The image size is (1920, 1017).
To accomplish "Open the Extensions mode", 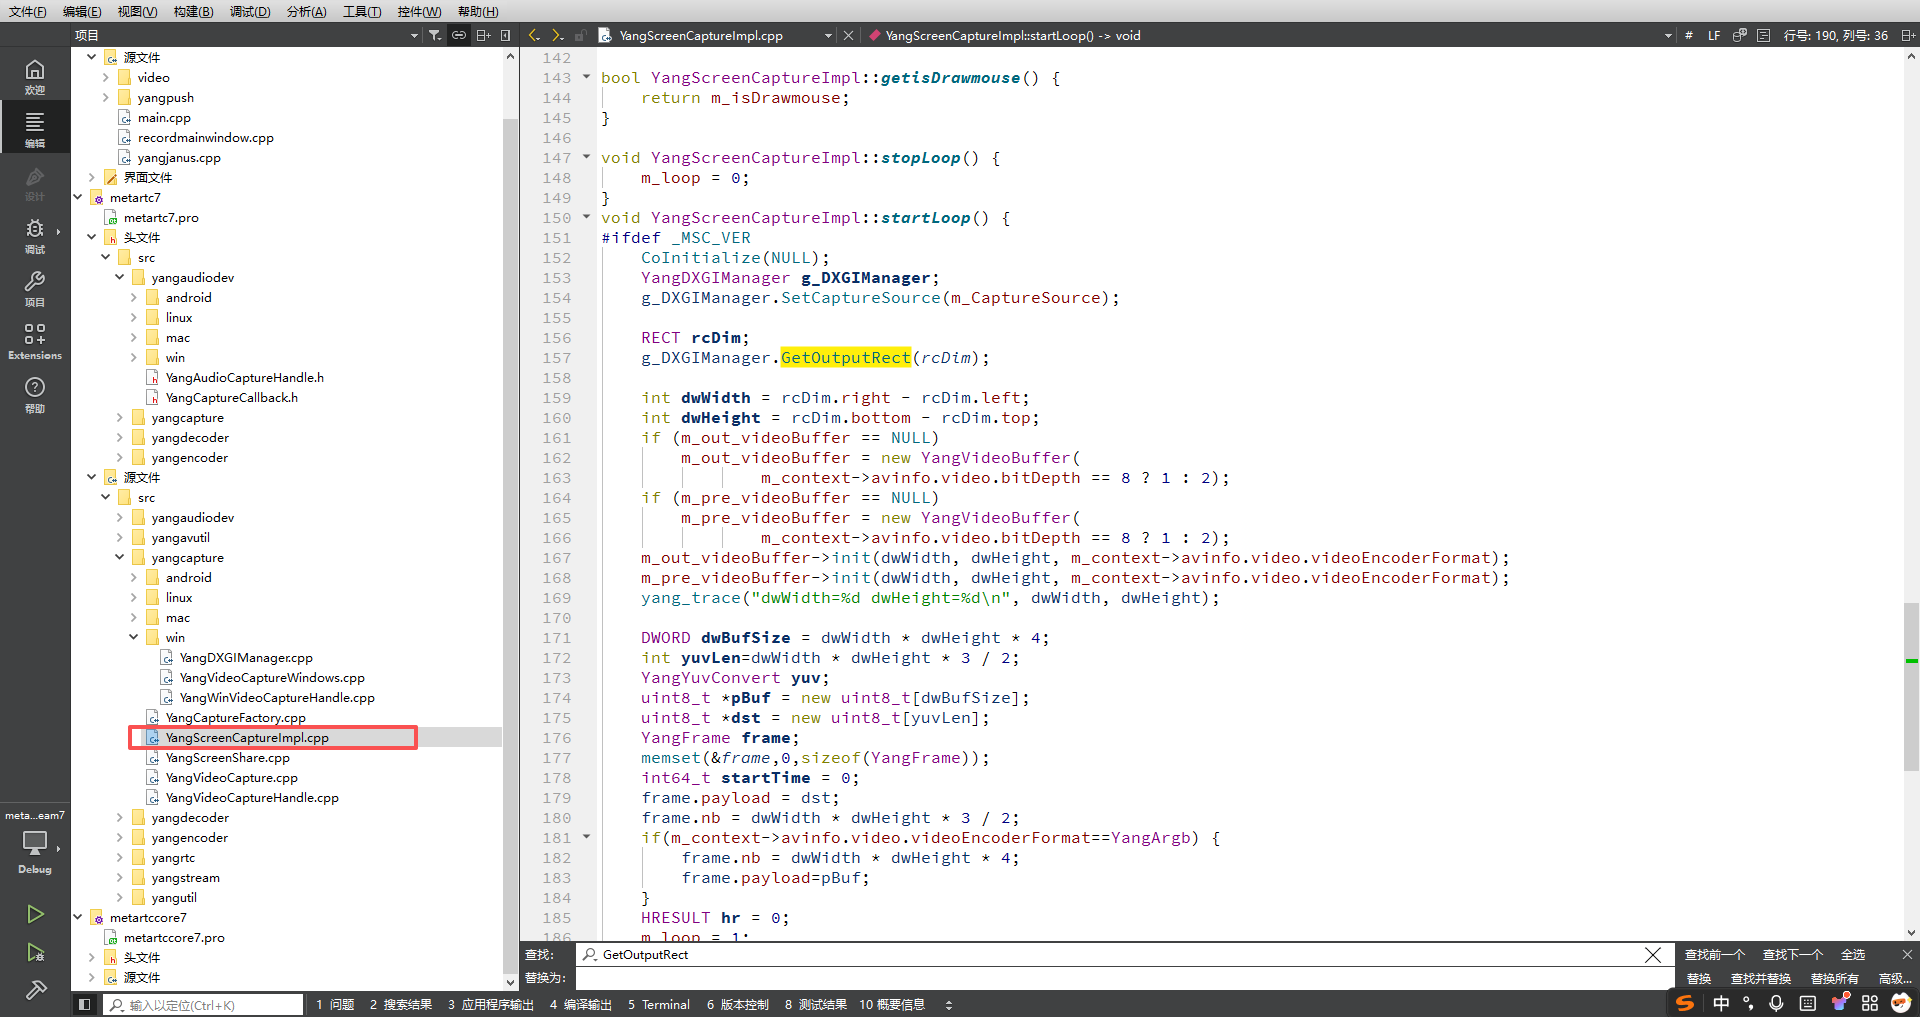I will click(x=35, y=341).
